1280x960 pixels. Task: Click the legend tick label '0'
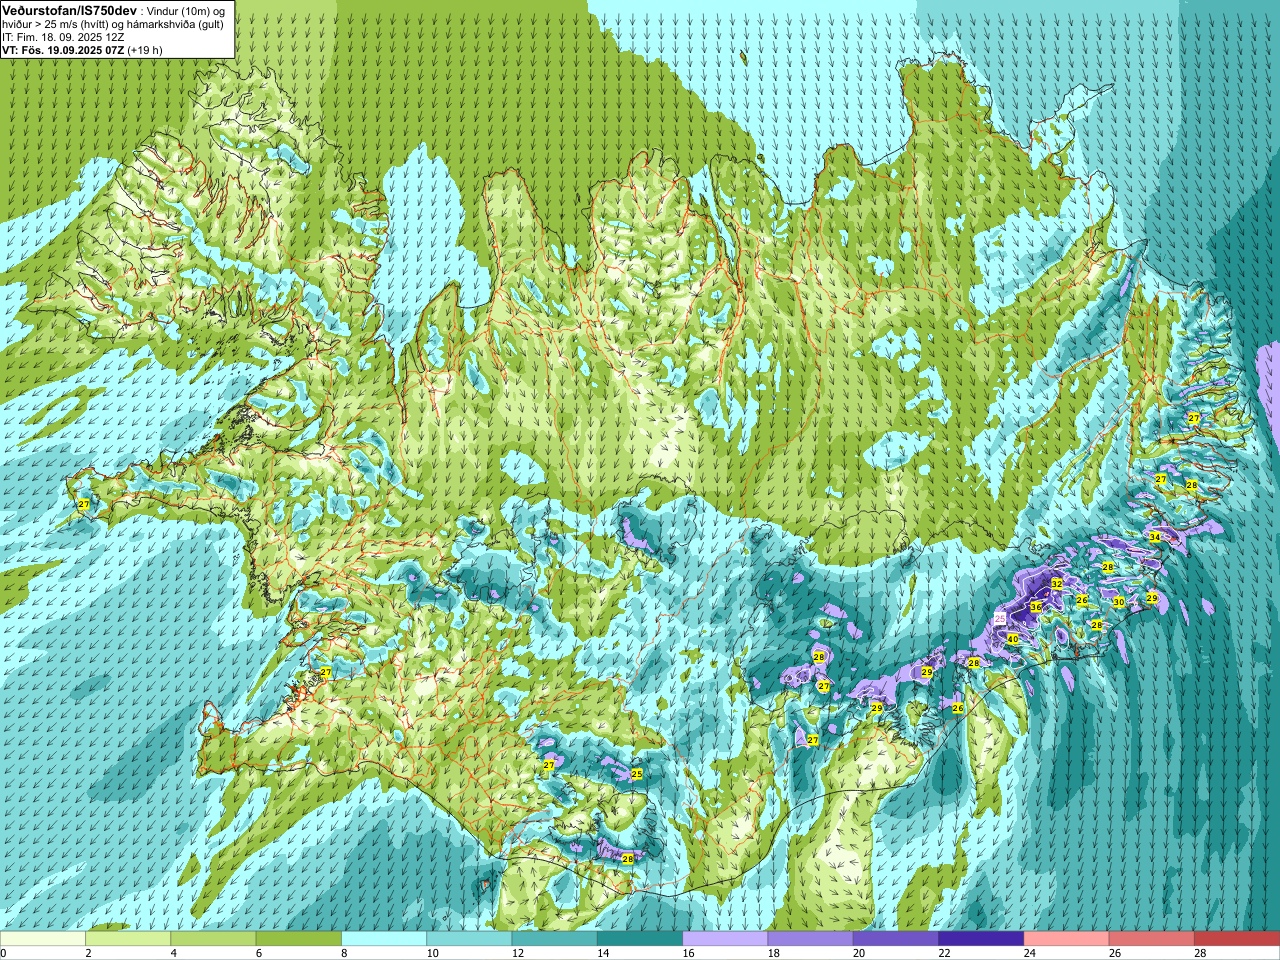tap(4, 953)
